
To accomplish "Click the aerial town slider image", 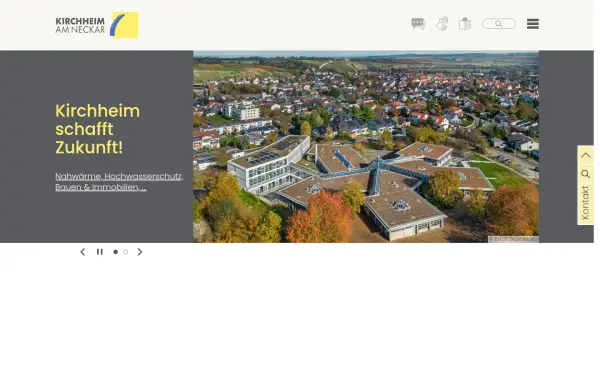I will (x=366, y=147).
